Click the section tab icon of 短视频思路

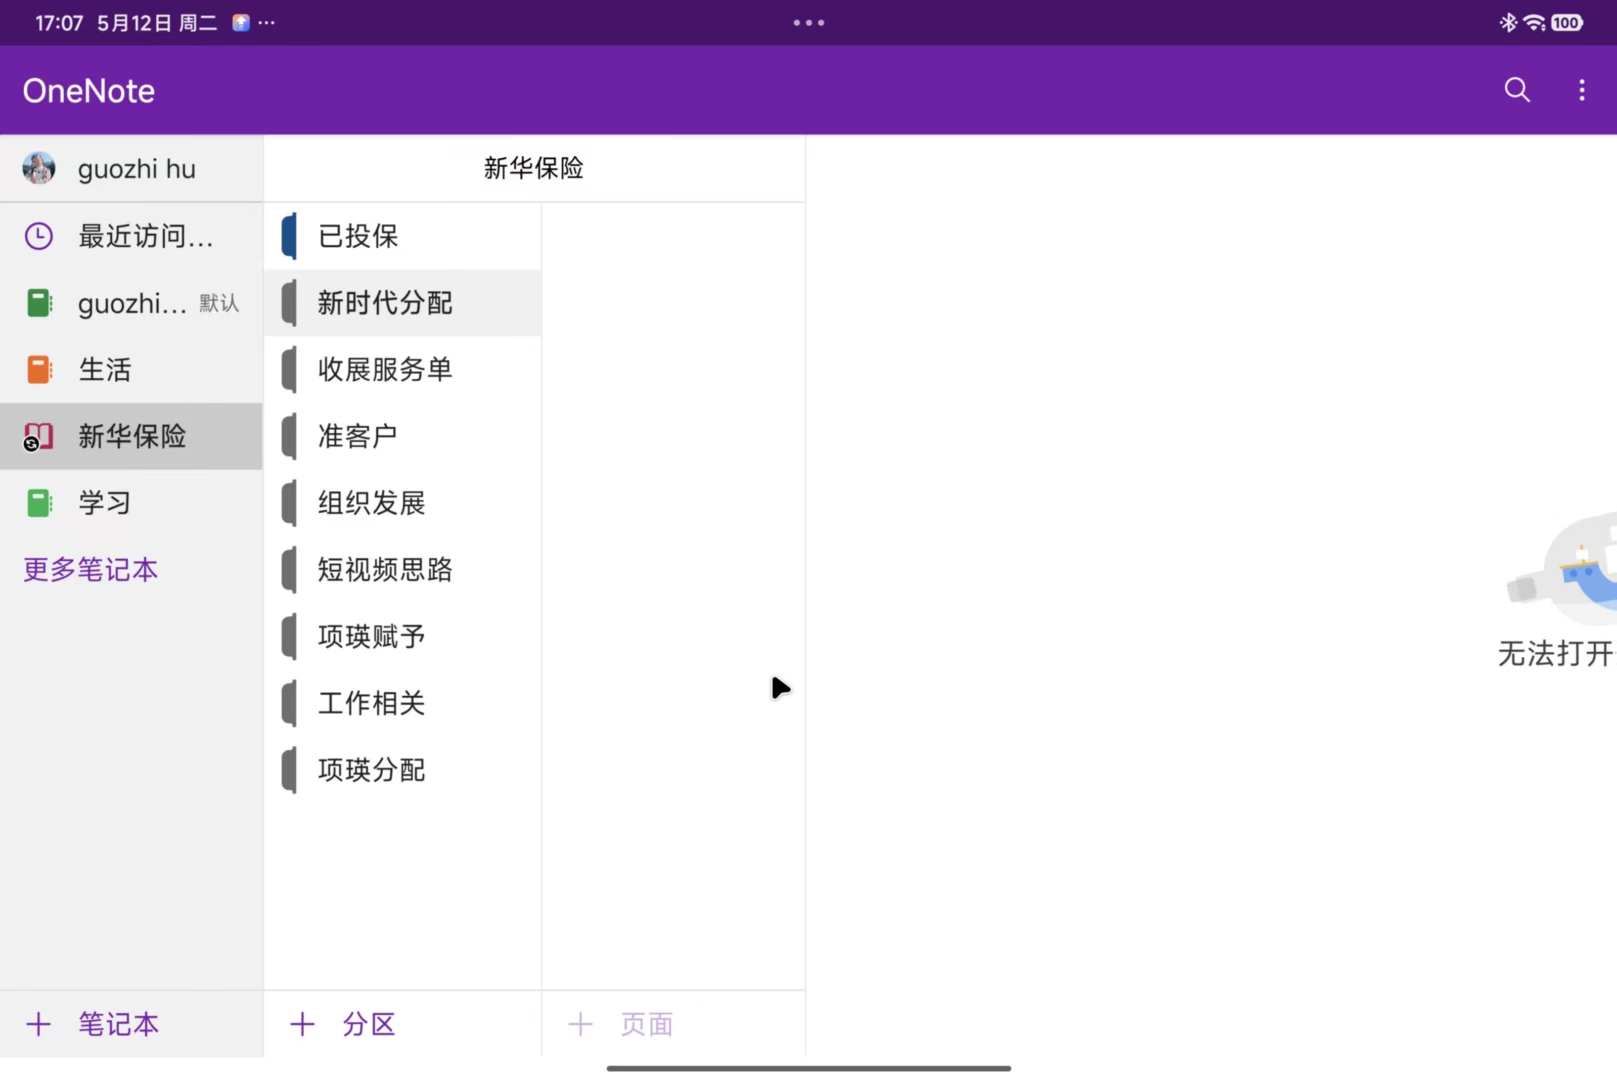(x=289, y=570)
